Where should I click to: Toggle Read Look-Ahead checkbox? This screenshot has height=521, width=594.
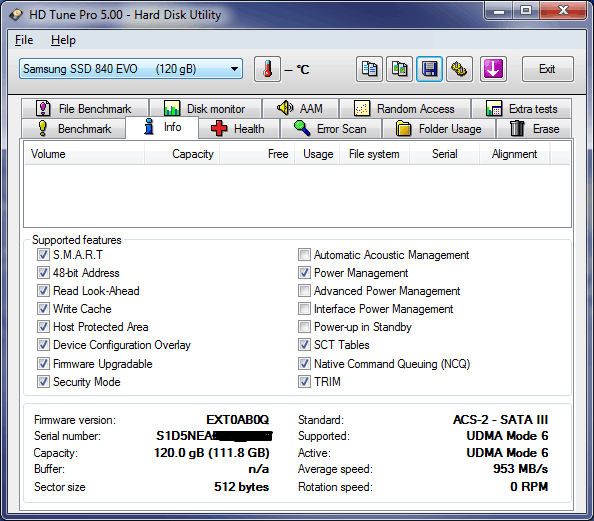click(x=43, y=291)
